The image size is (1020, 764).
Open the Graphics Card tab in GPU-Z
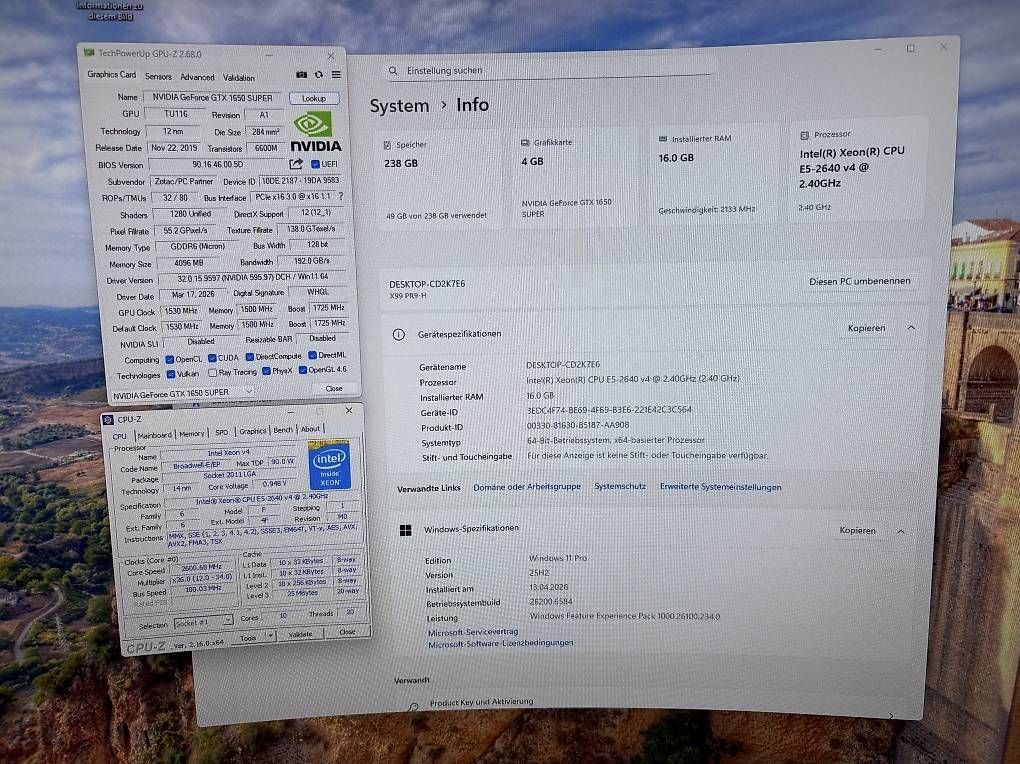click(112, 74)
